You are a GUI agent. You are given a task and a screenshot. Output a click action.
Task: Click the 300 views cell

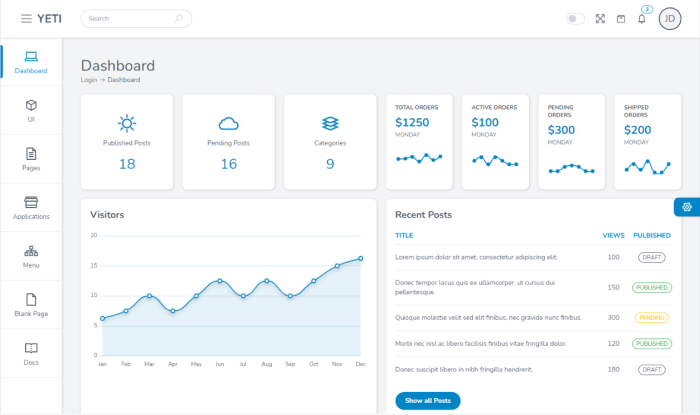pyautogui.click(x=613, y=318)
